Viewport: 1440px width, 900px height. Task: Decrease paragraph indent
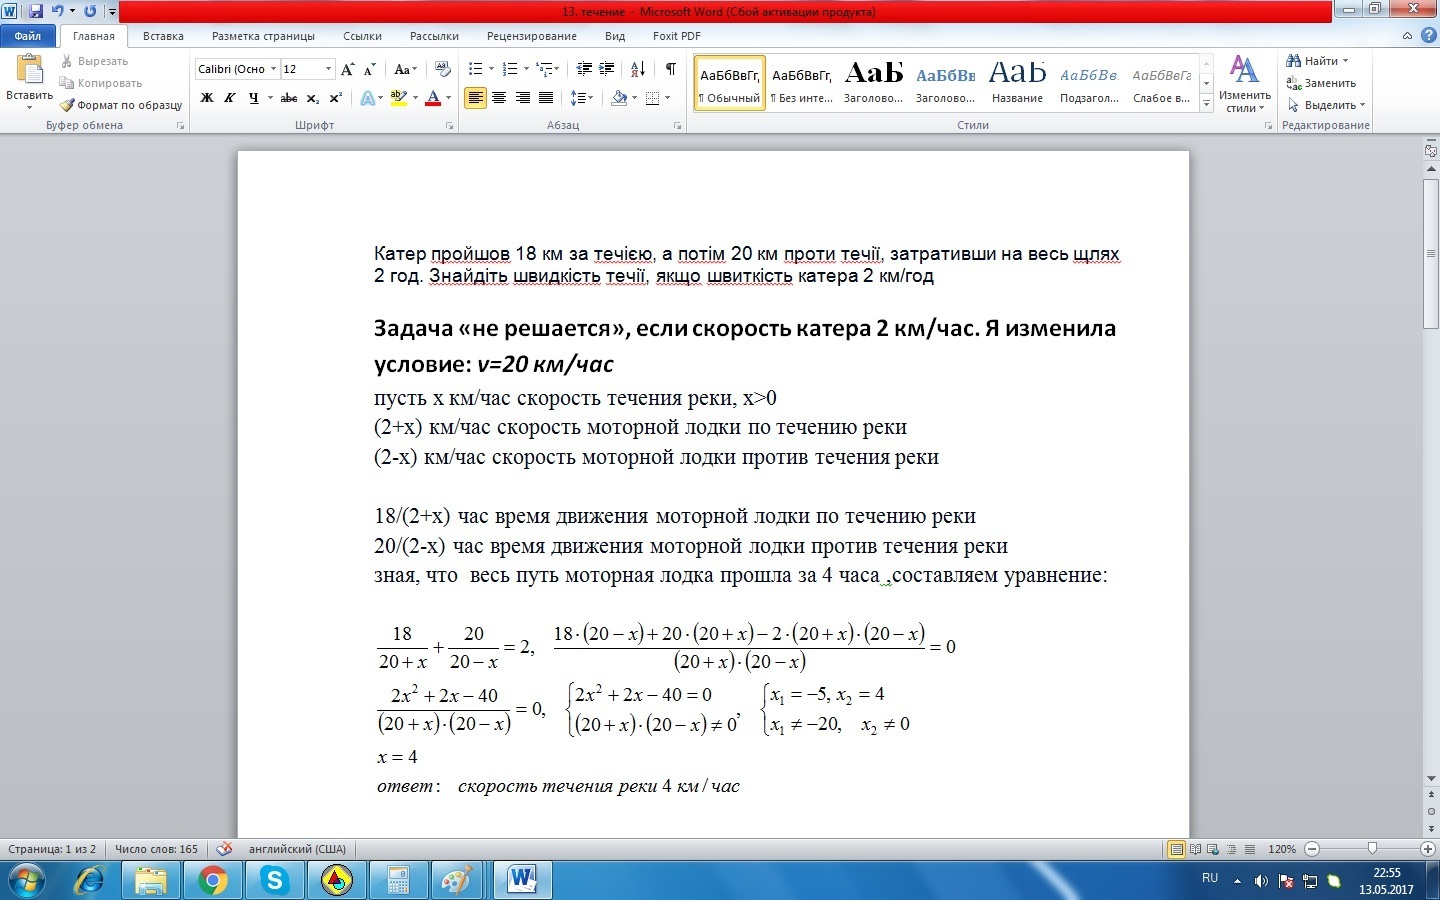click(585, 69)
